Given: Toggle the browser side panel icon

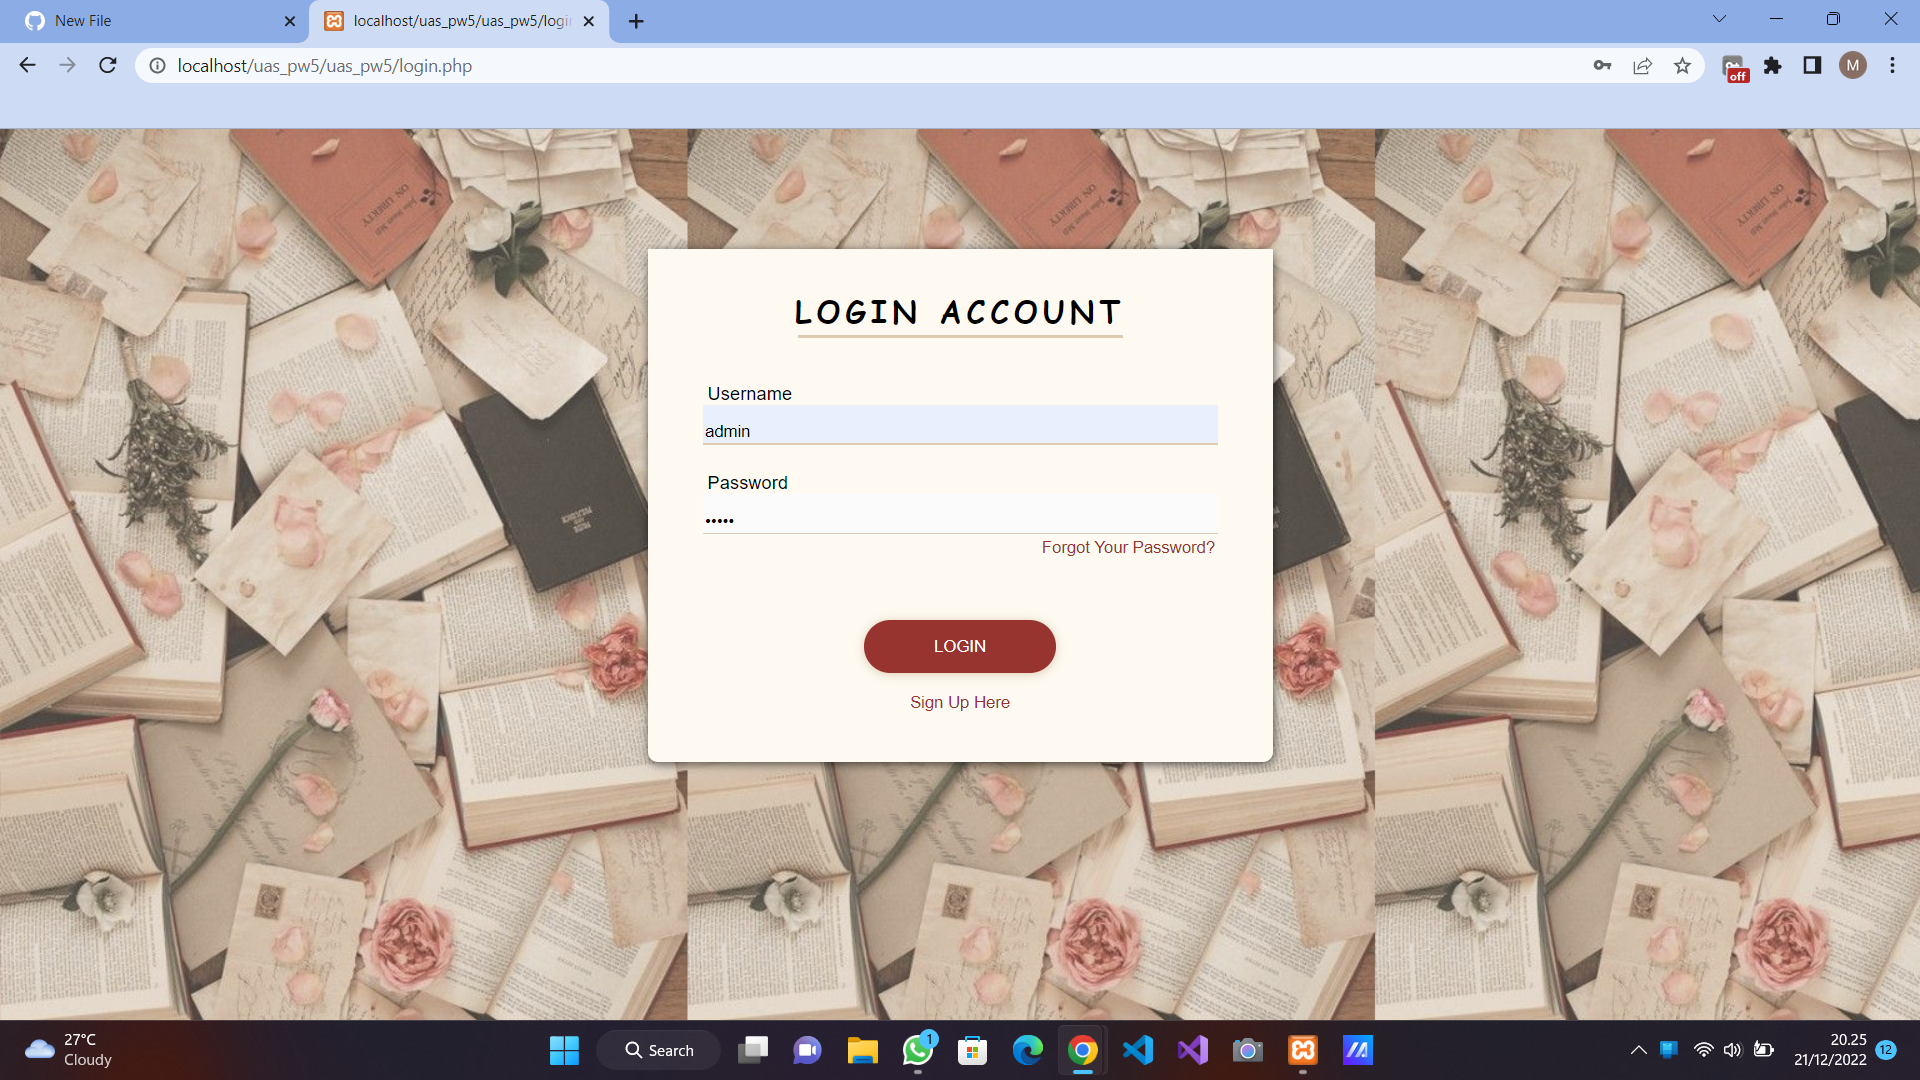Looking at the screenshot, I should coord(1812,66).
